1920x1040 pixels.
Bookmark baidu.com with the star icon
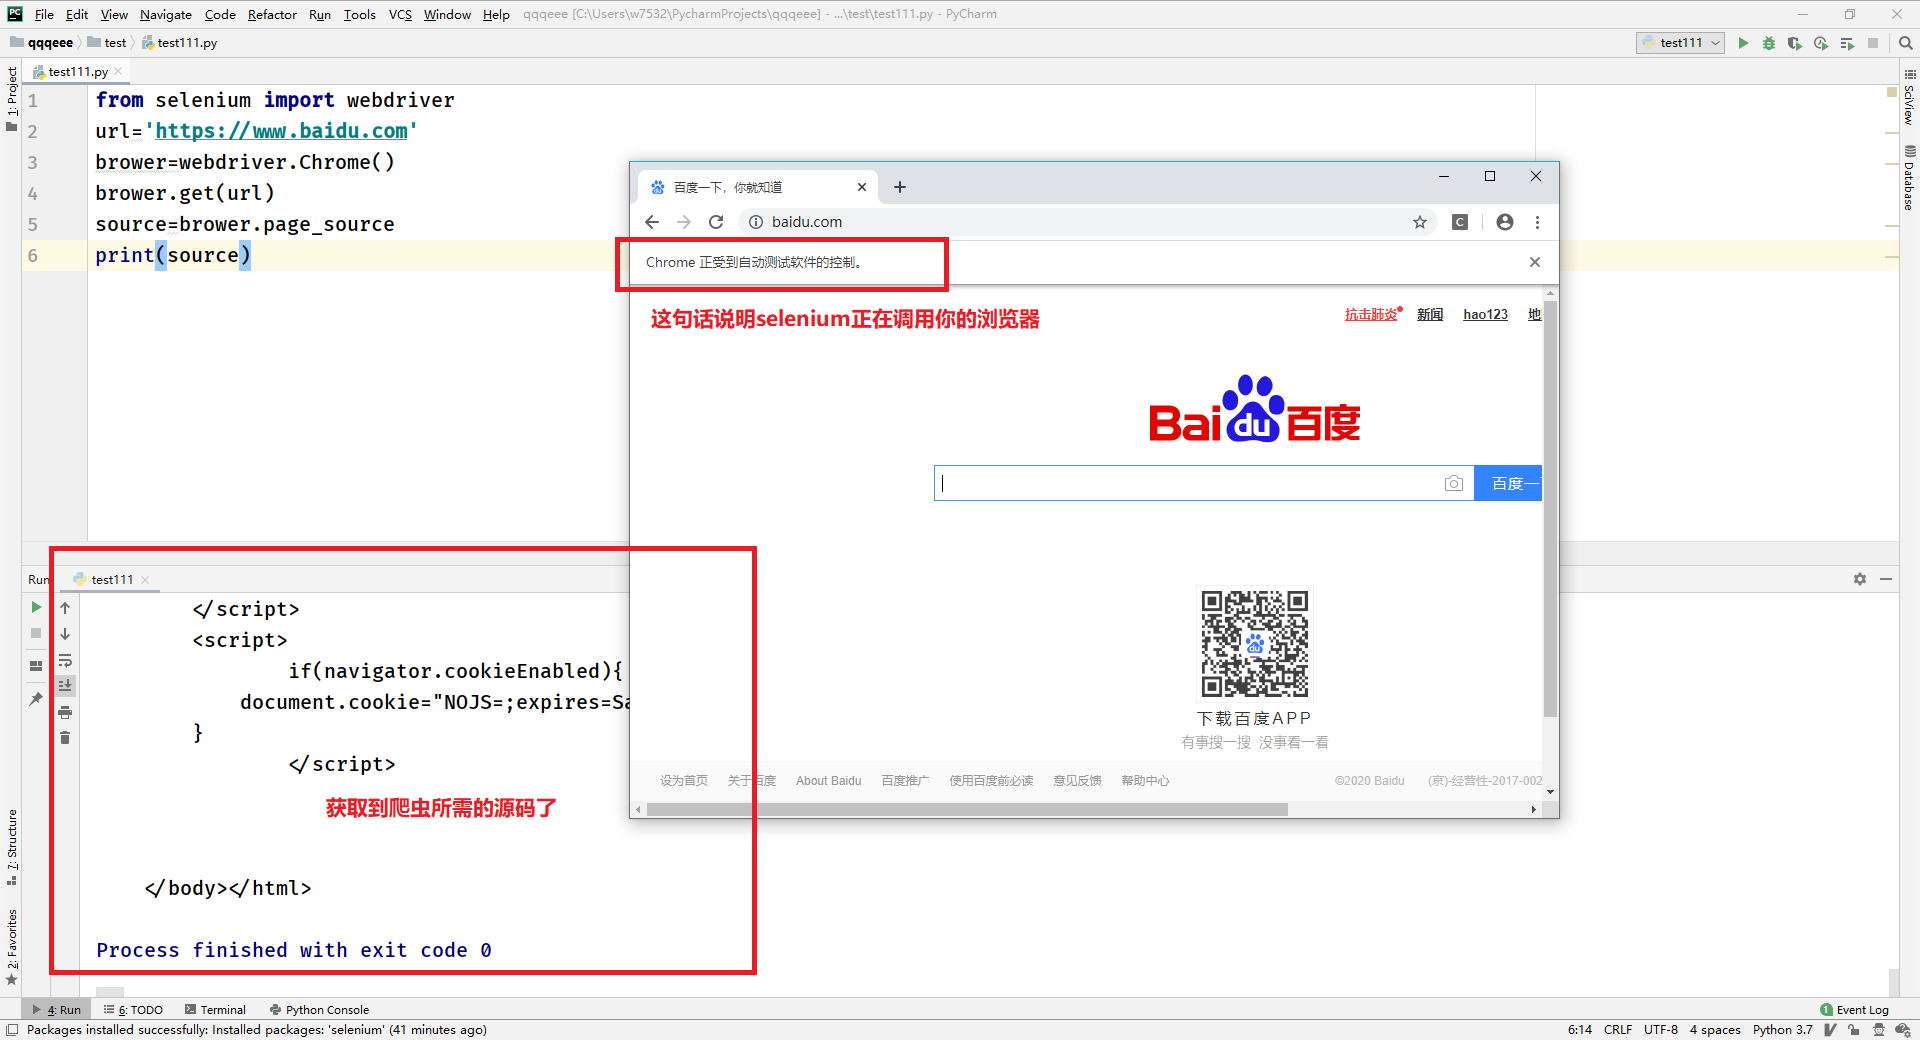1420,222
